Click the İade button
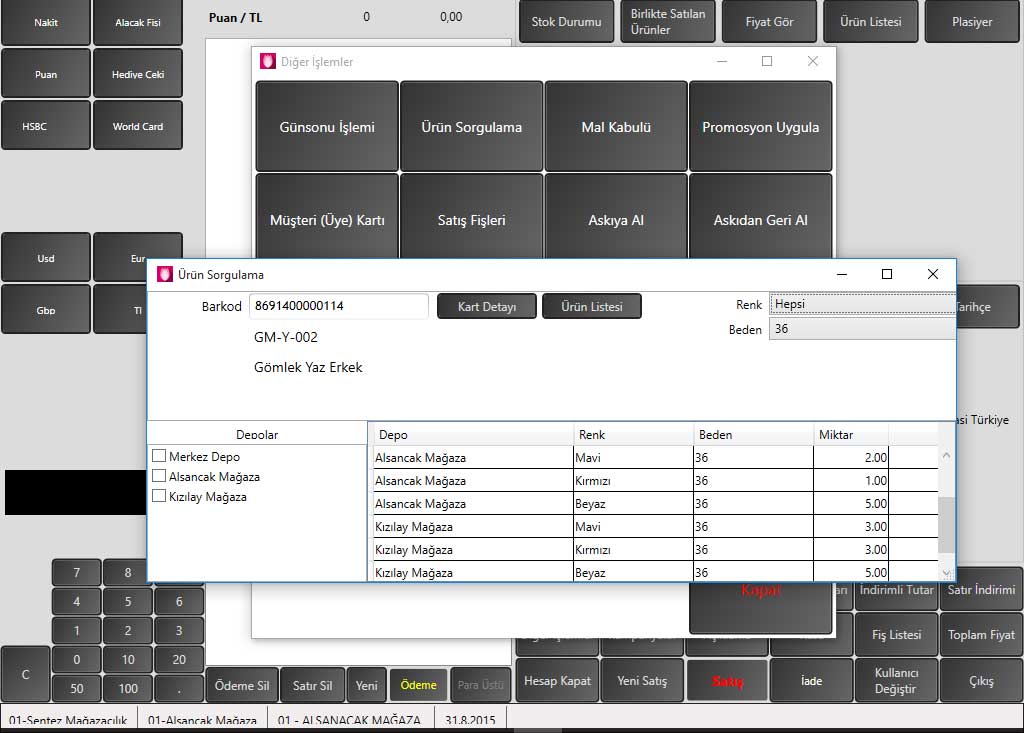1024x733 pixels. coord(812,681)
